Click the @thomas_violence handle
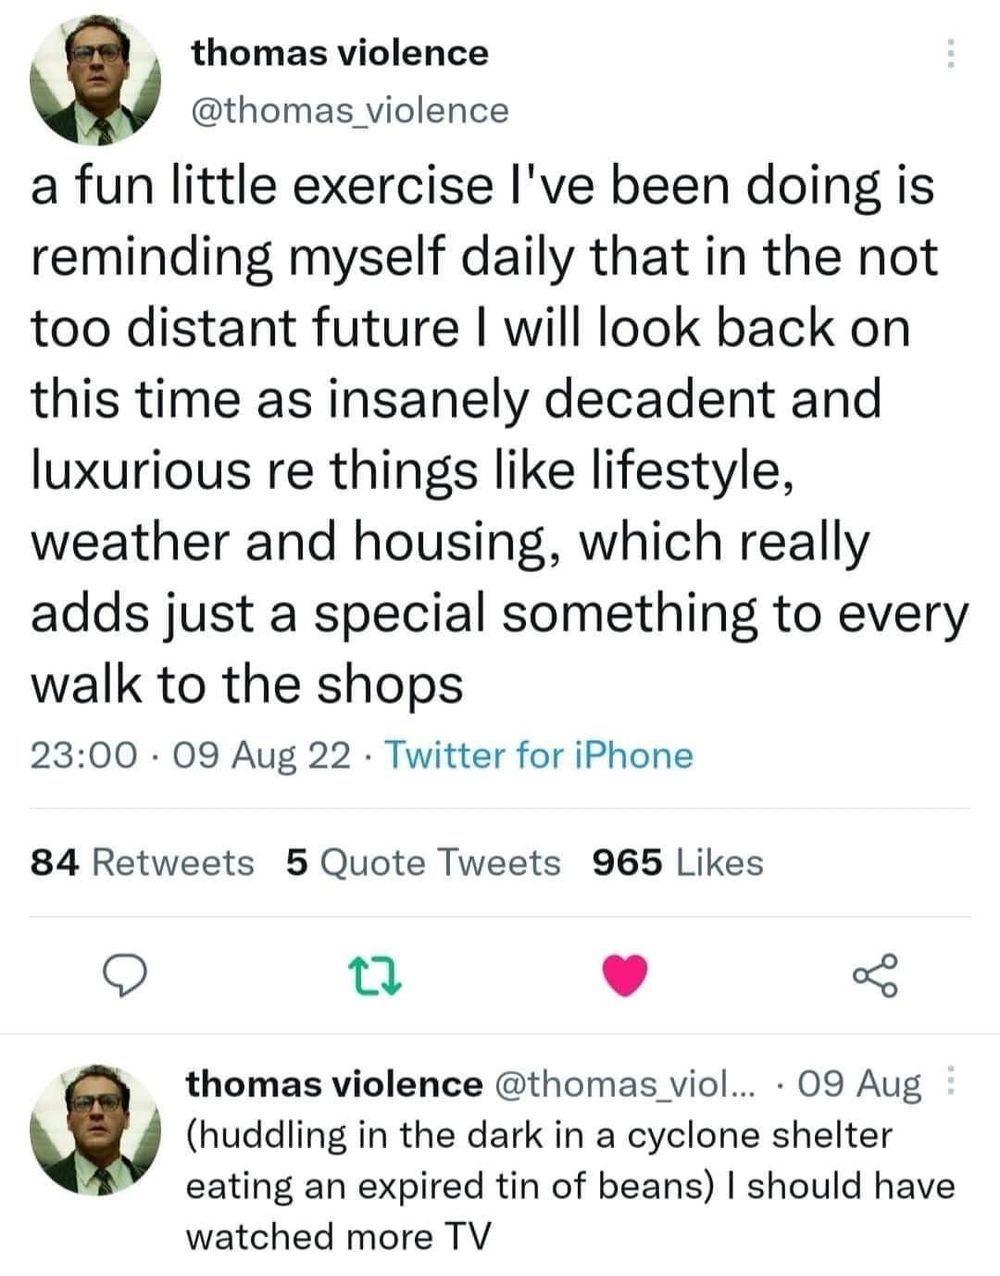Screen dimensions: 1000x1276 tap(349, 110)
